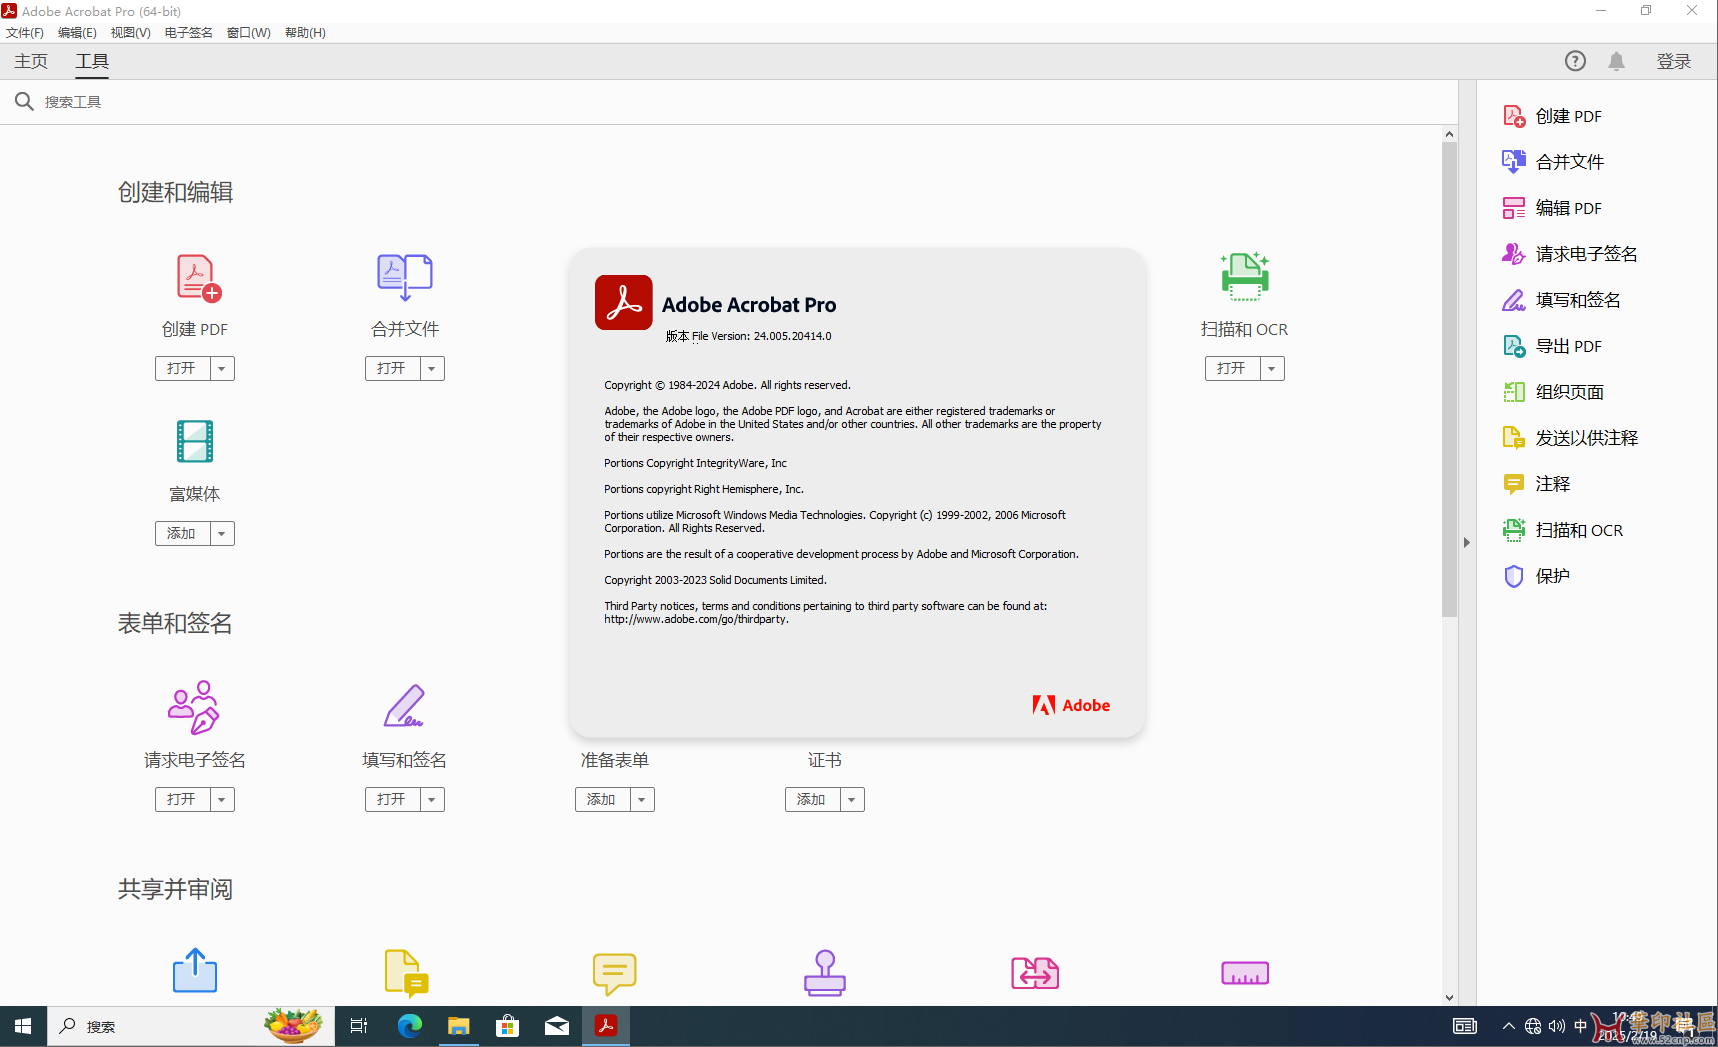
Task: Open the 编辑(E) menu
Action: tap(77, 32)
